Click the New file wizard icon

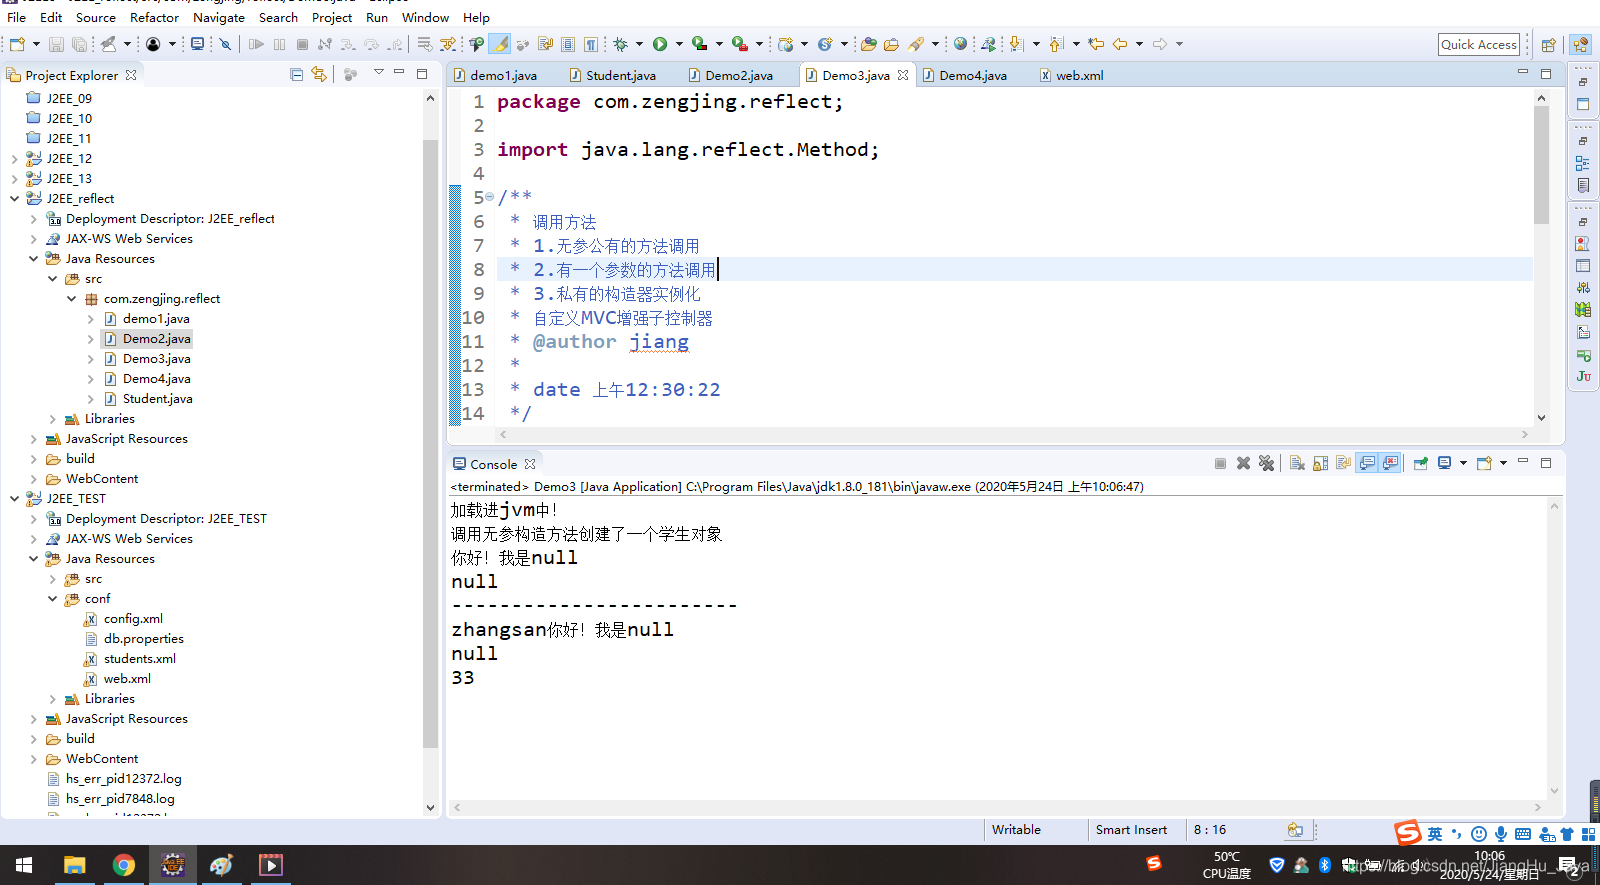point(17,44)
